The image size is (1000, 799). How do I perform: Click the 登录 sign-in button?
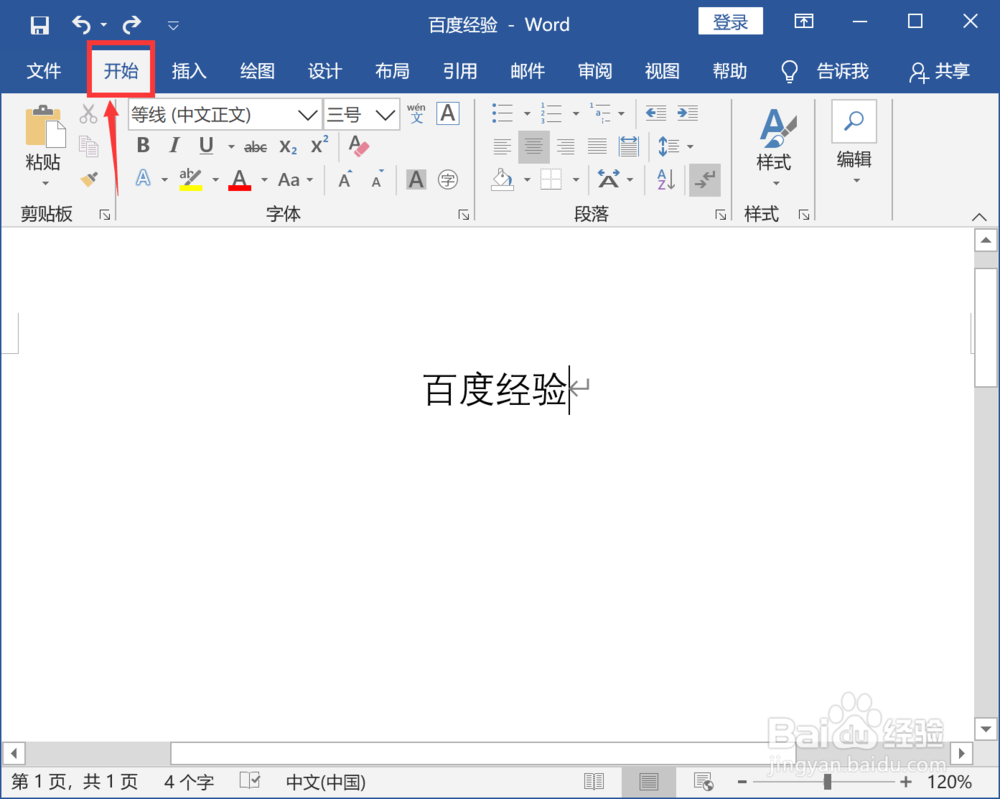pos(730,22)
